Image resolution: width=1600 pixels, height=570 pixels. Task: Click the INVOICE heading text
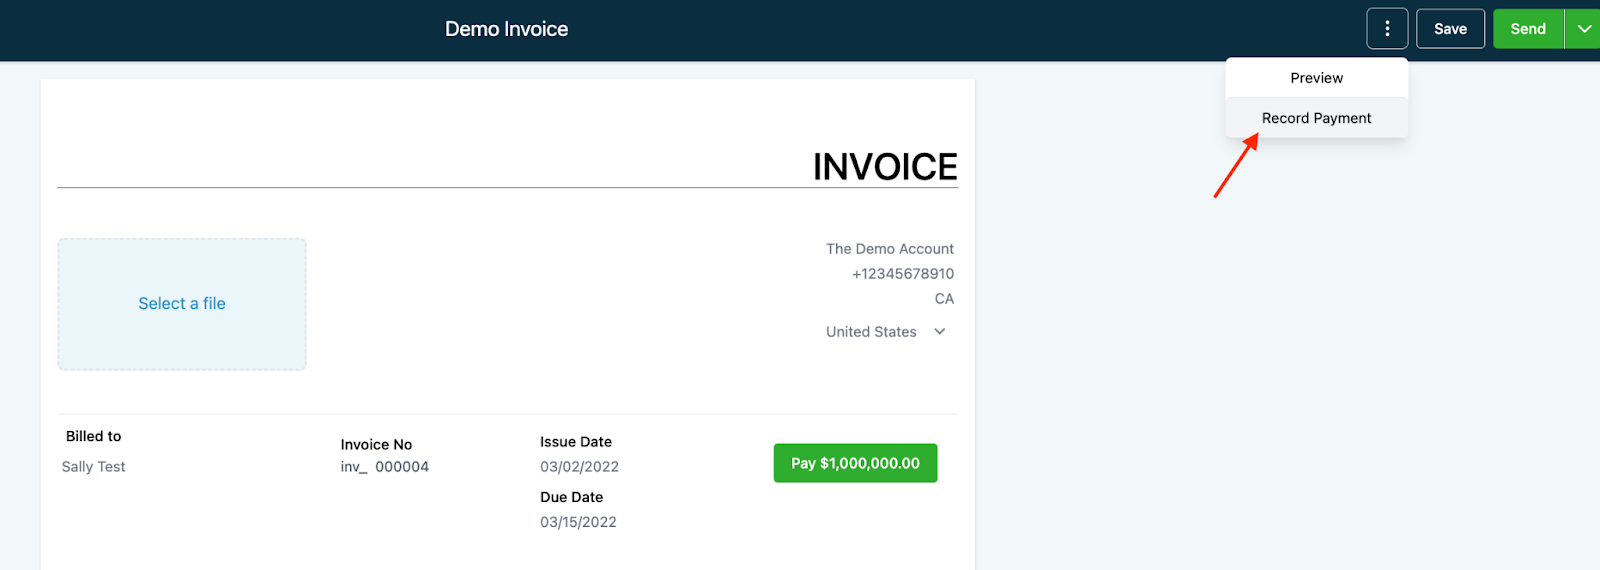pyautogui.click(x=885, y=166)
